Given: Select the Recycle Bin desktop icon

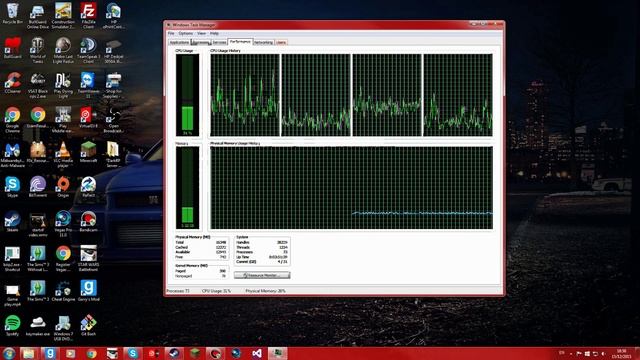Looking at the screenshot, I should pos(13,13).
